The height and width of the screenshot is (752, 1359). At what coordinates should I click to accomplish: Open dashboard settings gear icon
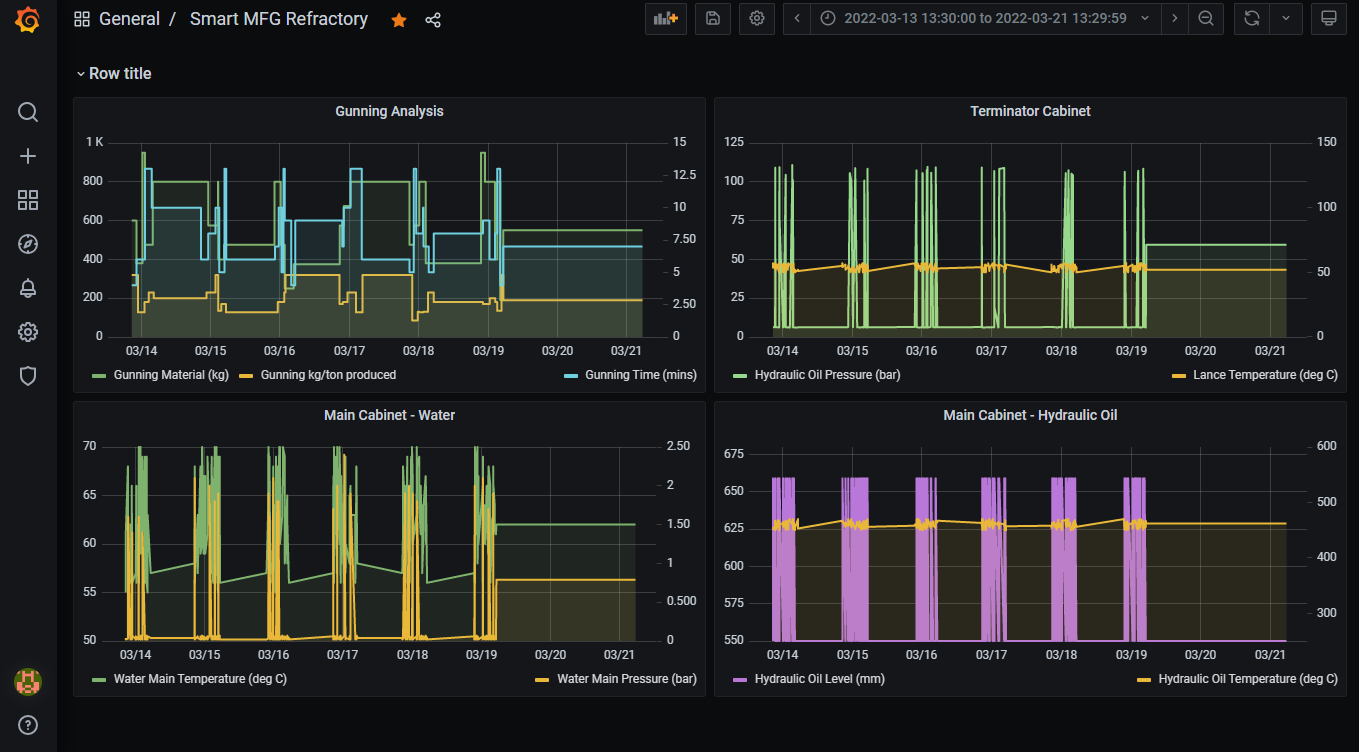point(756,18)
